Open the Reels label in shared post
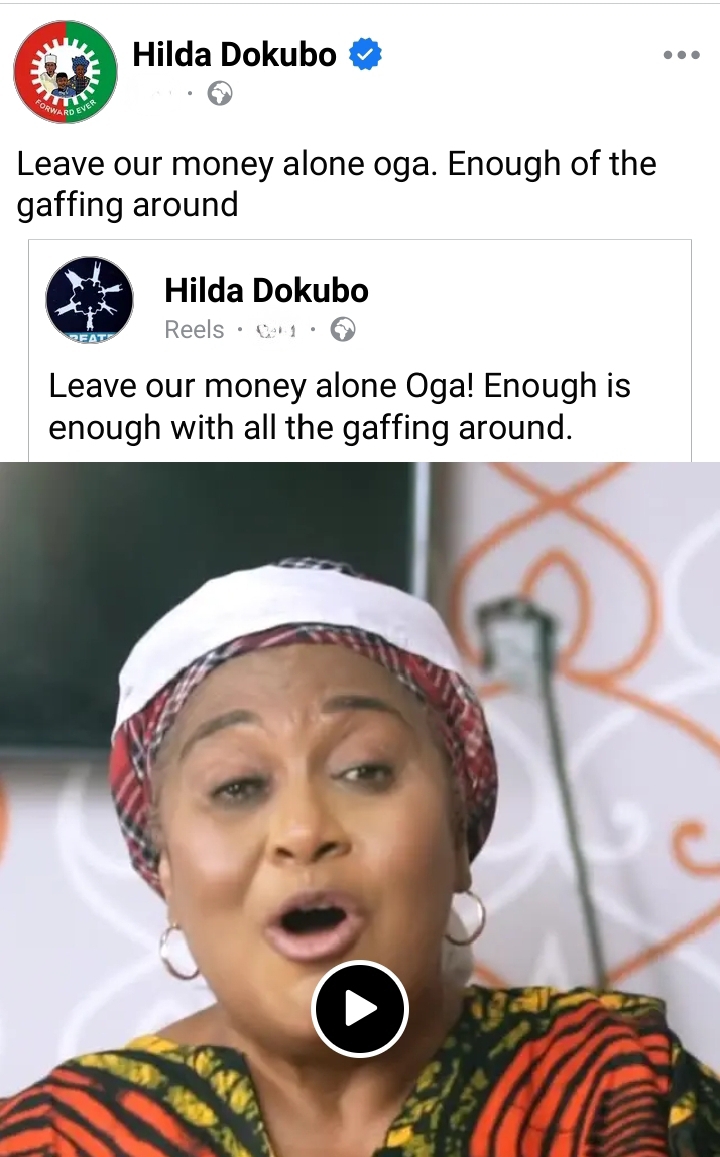The width and height of the screenshot is (720, 1157). pyautogui.click(x=194, y=329)
